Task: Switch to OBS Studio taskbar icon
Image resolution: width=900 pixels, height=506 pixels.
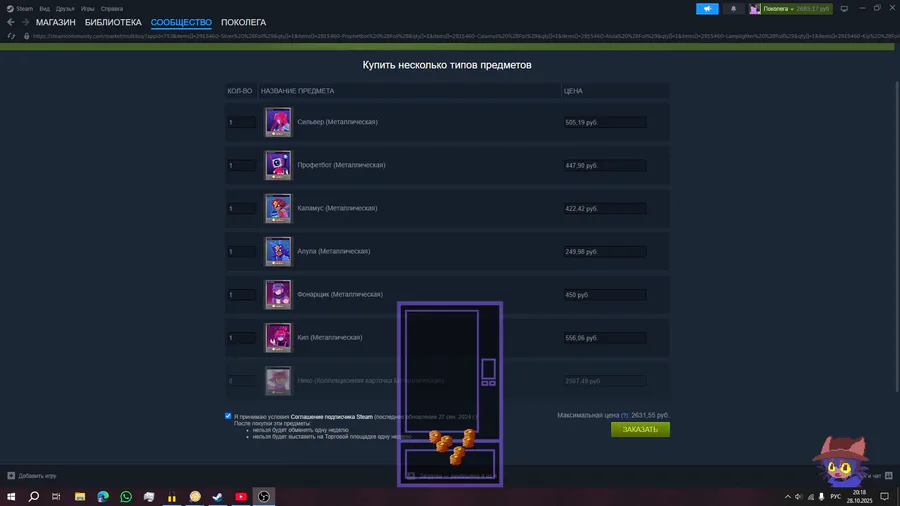Action: coord(264,496)
